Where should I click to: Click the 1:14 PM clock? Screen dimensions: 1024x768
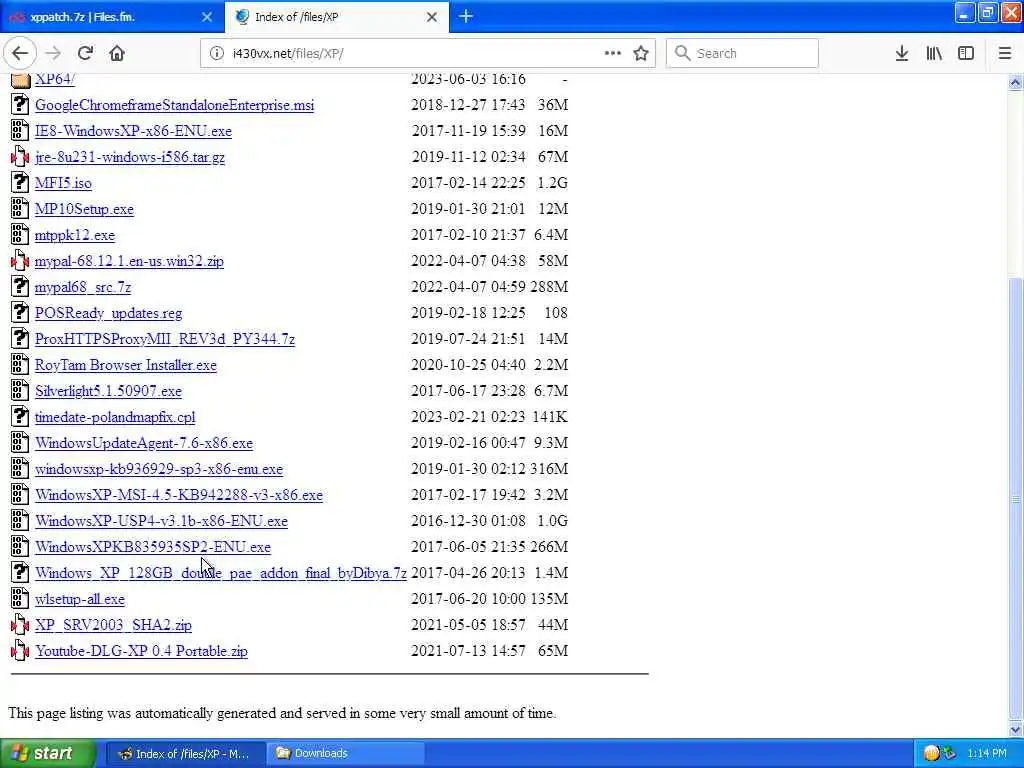tap(987, 754)
